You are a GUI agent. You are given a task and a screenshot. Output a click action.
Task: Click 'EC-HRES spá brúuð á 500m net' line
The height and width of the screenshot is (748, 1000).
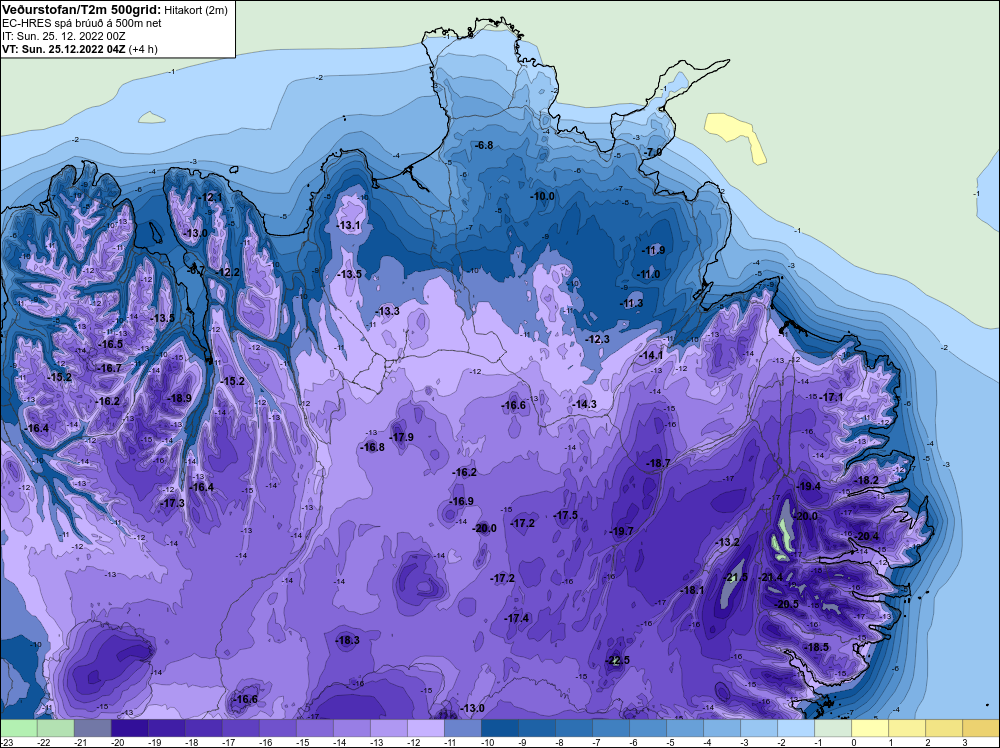(x=82, y=23)
